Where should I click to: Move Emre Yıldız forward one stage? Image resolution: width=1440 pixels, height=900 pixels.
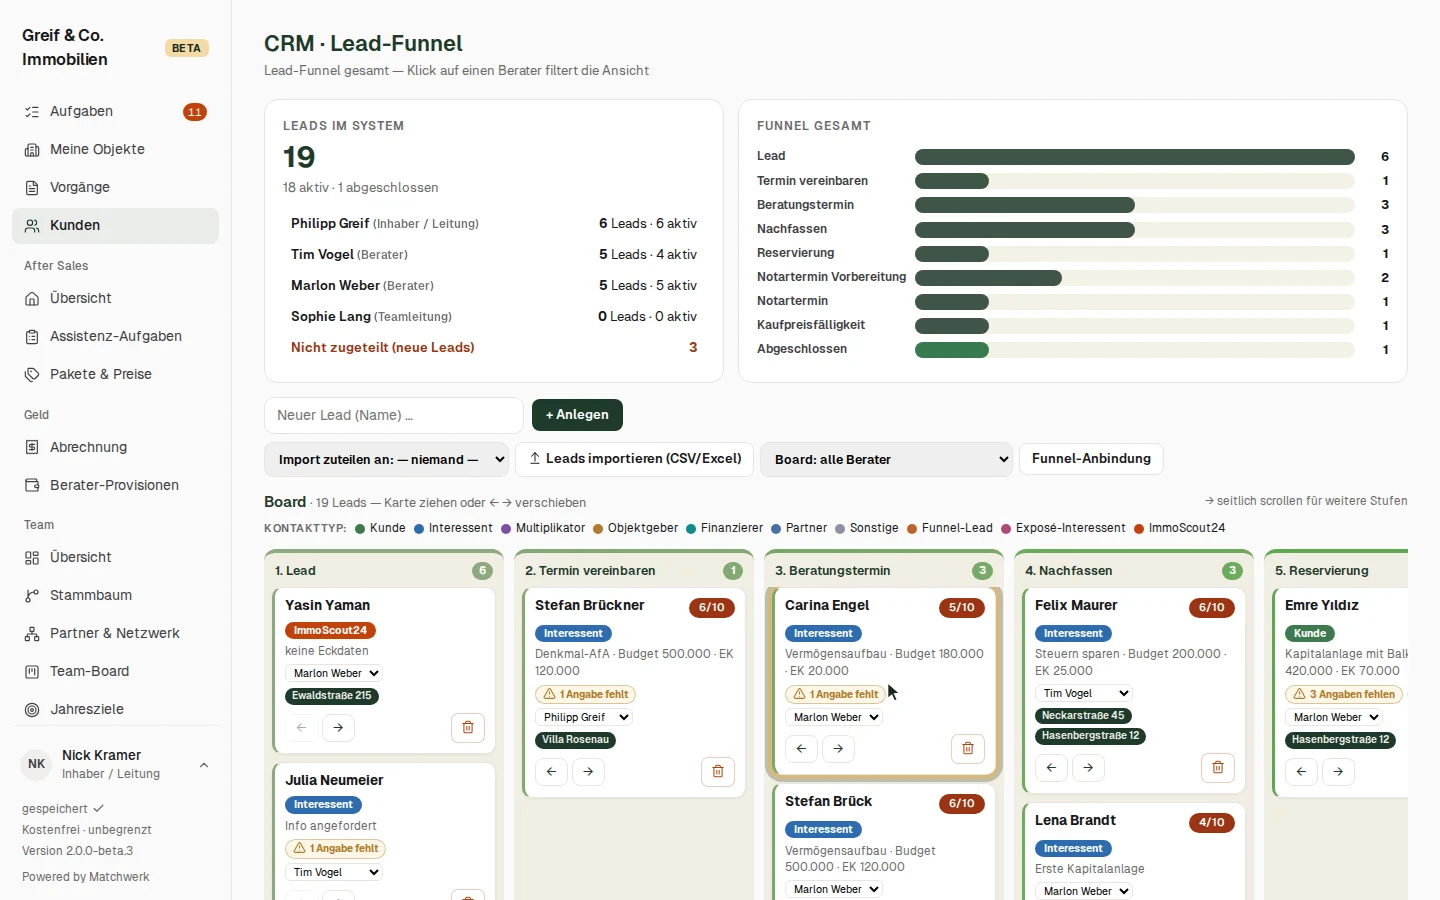(1339, 772)
